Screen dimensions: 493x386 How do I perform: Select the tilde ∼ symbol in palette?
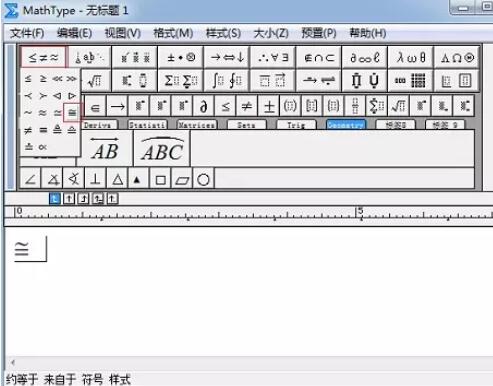28,113
